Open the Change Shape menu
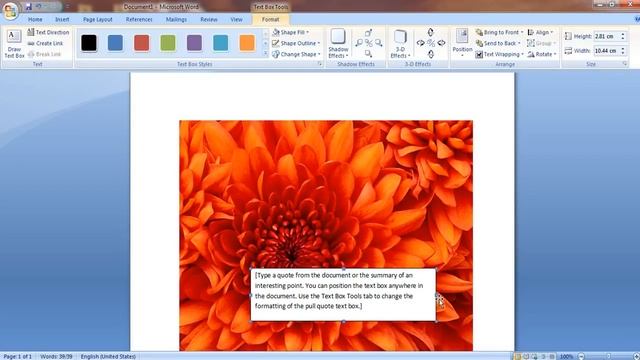Screen dimensions: 640x360 coord(296,54)
